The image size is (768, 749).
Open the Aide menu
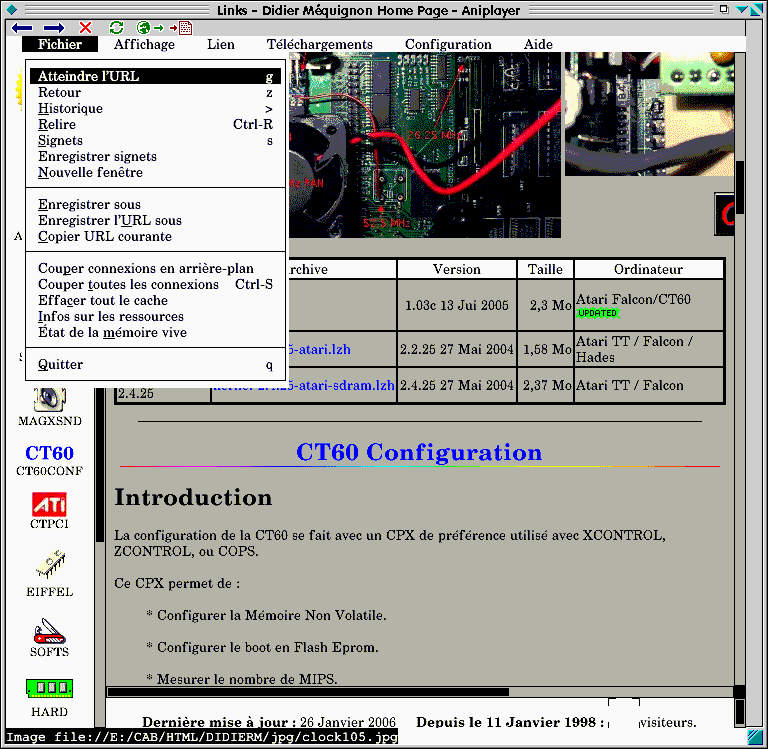click(x=538, y=44)
